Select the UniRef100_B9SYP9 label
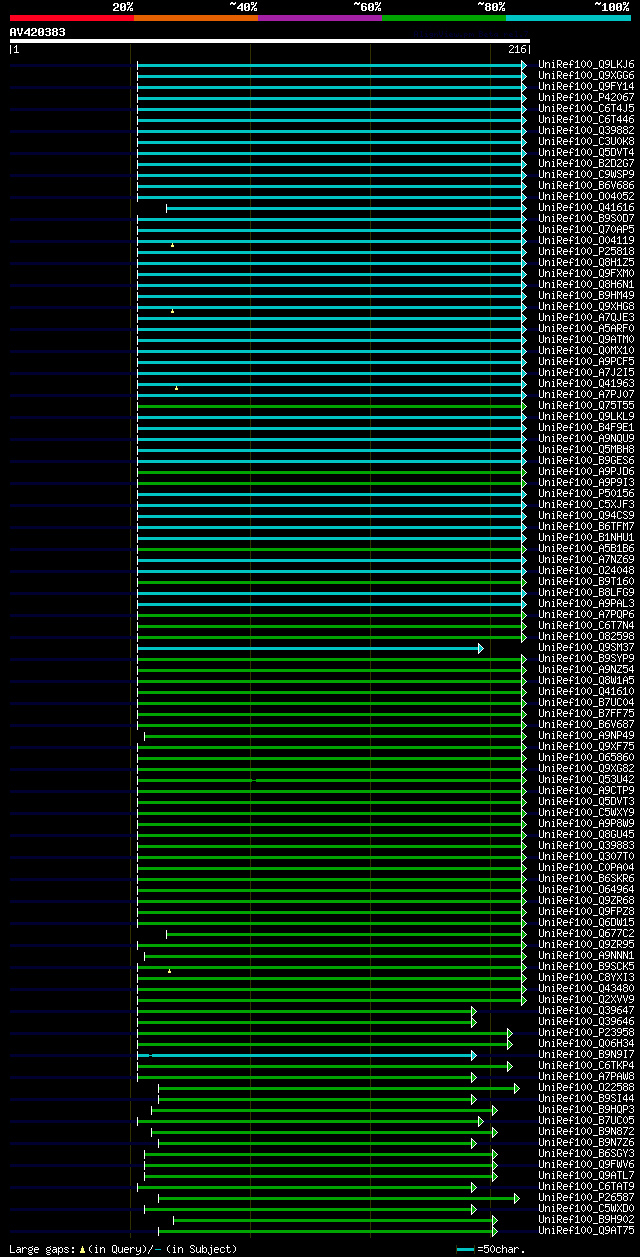 (x=586, y=658)
